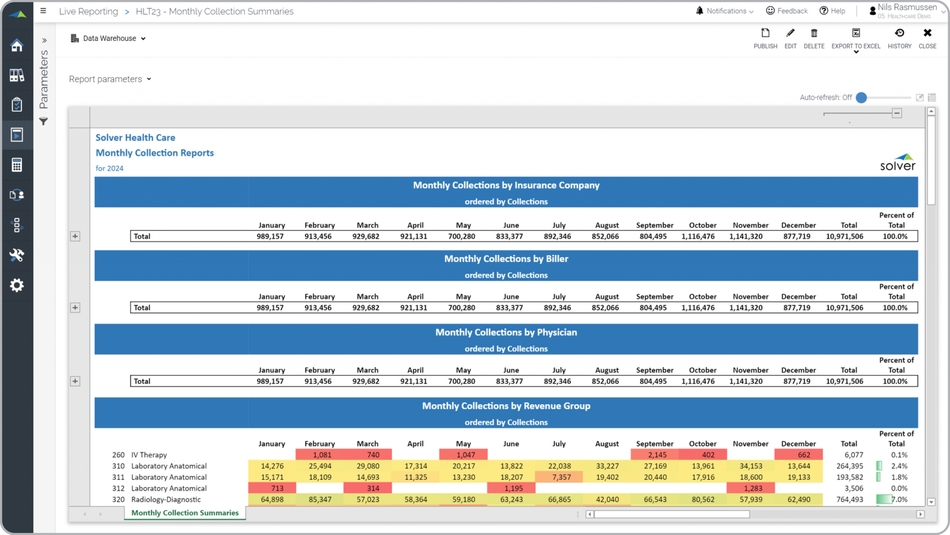The image size is (950, 535).
Task: Click the calculator icon in sidebar
Action: [x=17, y=165]
